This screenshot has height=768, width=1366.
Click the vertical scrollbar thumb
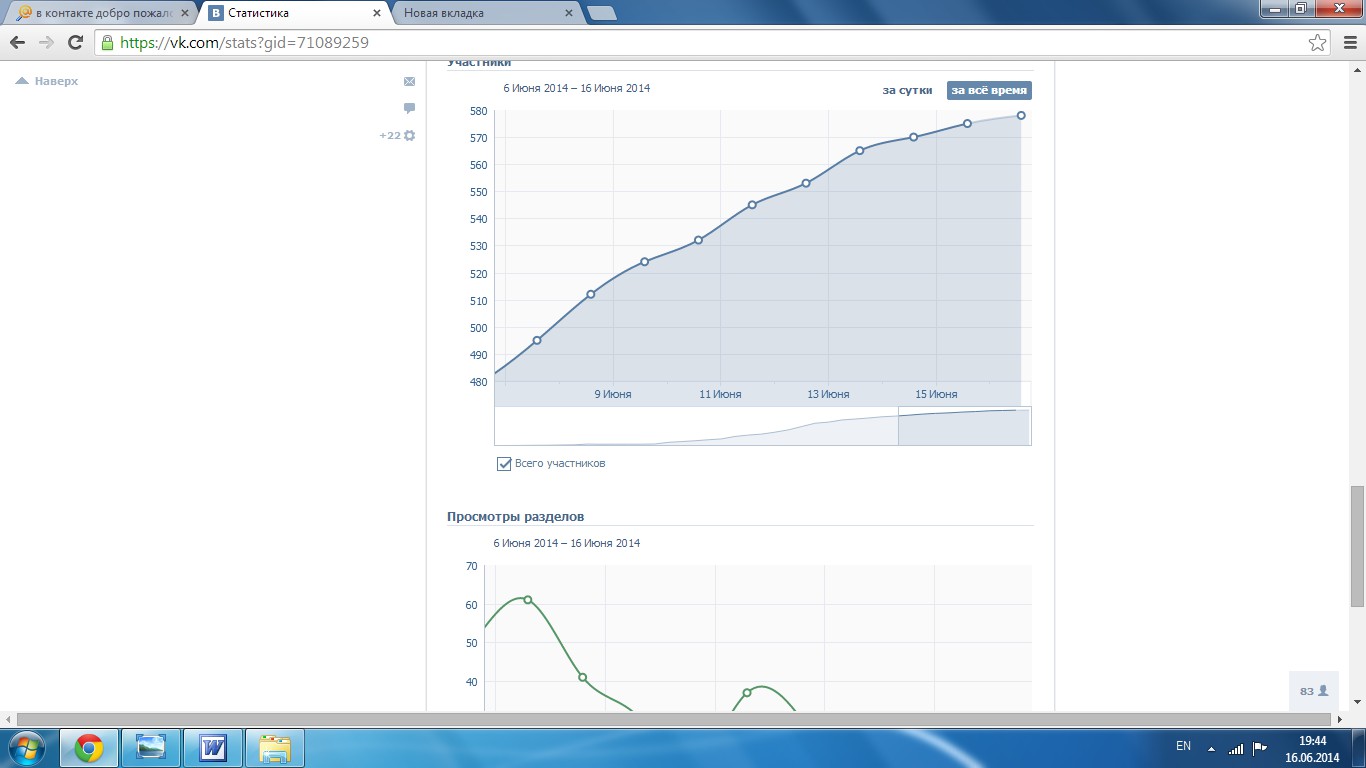tap(1357, 545)
